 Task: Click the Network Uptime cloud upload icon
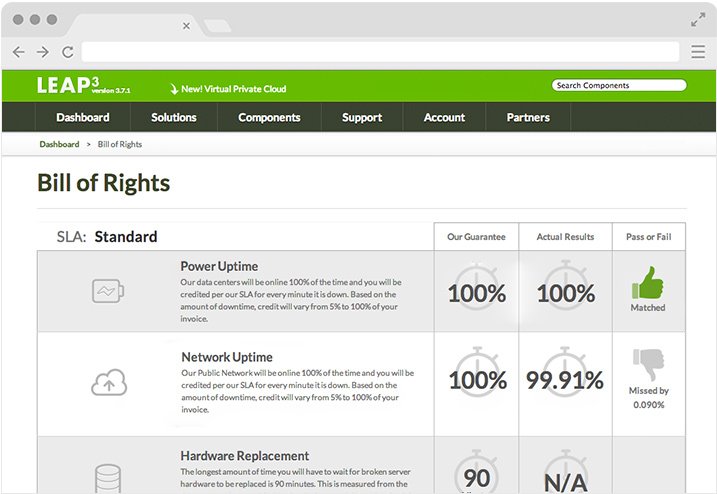(x=109, y=382)
